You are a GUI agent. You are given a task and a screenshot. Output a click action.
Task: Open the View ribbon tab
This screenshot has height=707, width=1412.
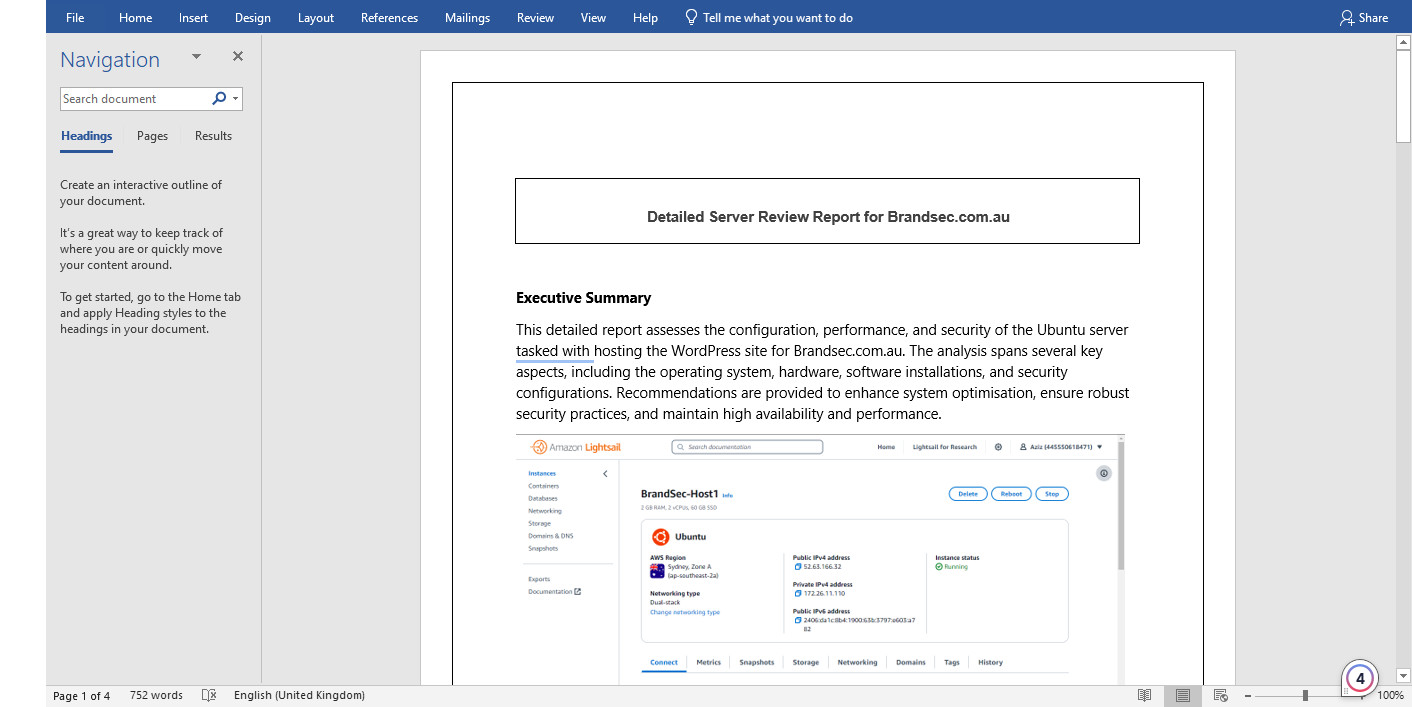[593, 17]
